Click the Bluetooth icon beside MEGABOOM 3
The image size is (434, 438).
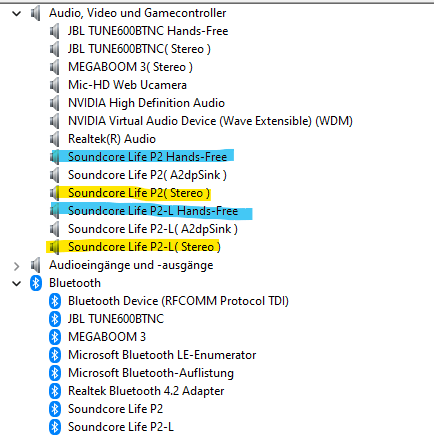click(55, 337)
